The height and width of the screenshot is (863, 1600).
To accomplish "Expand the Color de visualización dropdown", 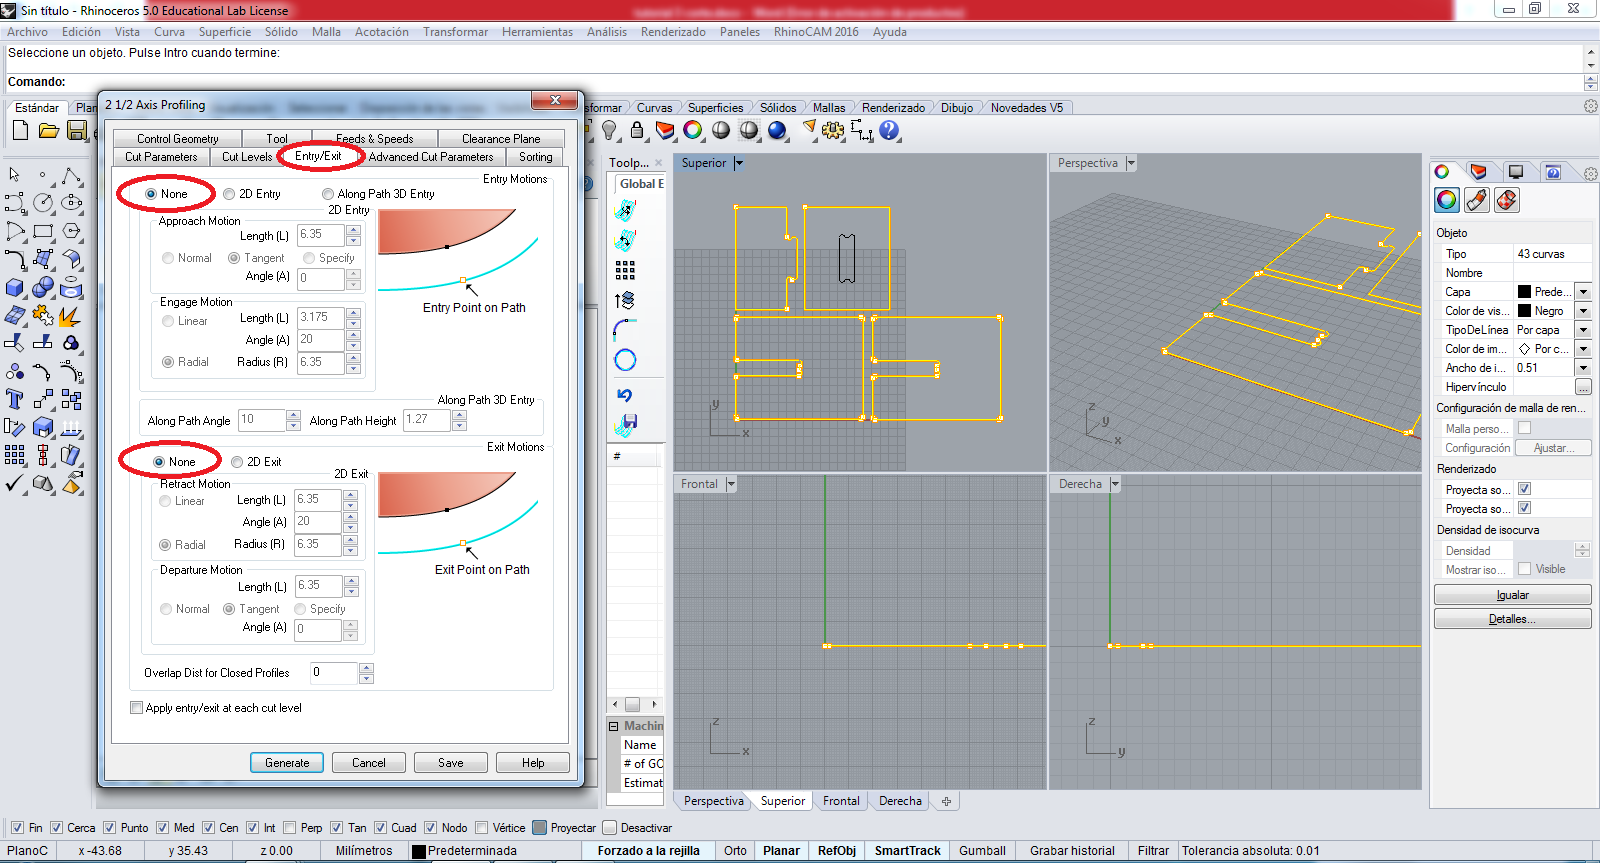I will (x=1583, y=311).
